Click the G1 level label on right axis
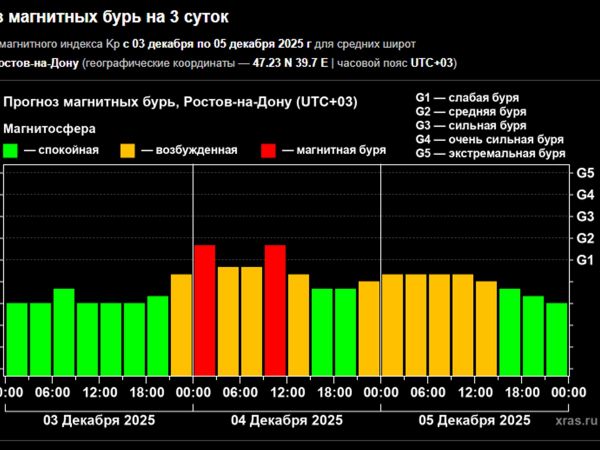This screenshot has width=600, height=450. pyautogui.click(x=585, y=260)
